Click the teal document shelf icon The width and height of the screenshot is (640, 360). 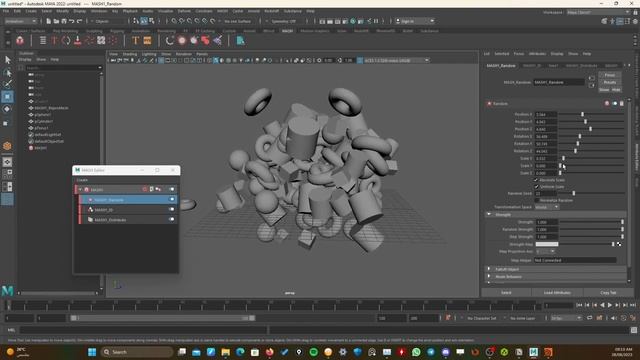[240, 40]
